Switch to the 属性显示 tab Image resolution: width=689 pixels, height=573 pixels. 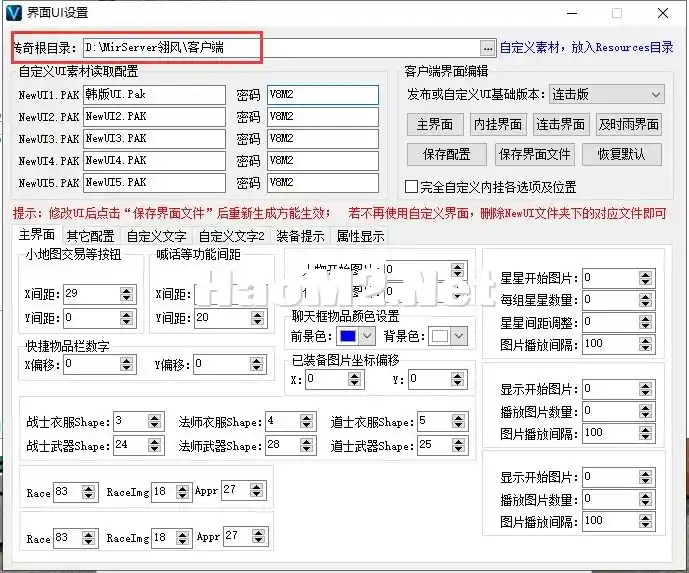pyautogui.click(x=360, y=236)
